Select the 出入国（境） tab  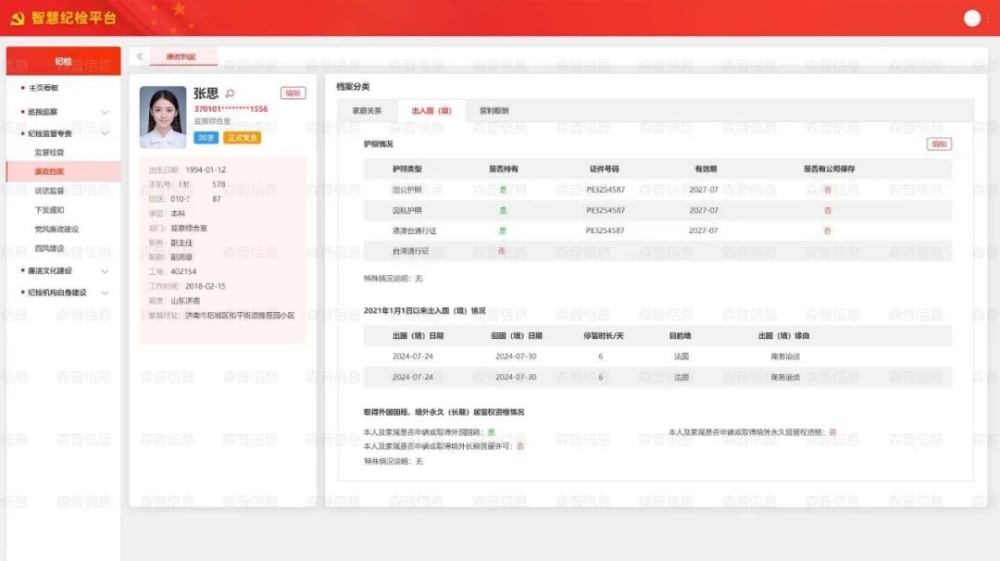pyautogui.click(x=431, y=111)
